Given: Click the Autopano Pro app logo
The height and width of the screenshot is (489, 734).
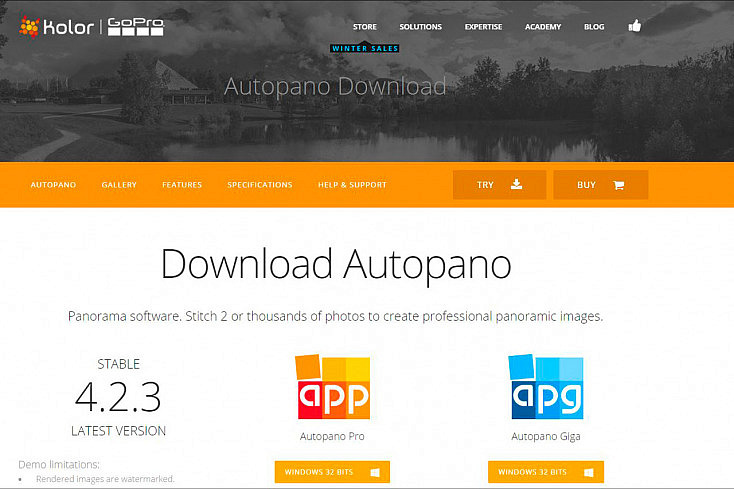Looking at the screenshot, I should (x=333, y=387).
